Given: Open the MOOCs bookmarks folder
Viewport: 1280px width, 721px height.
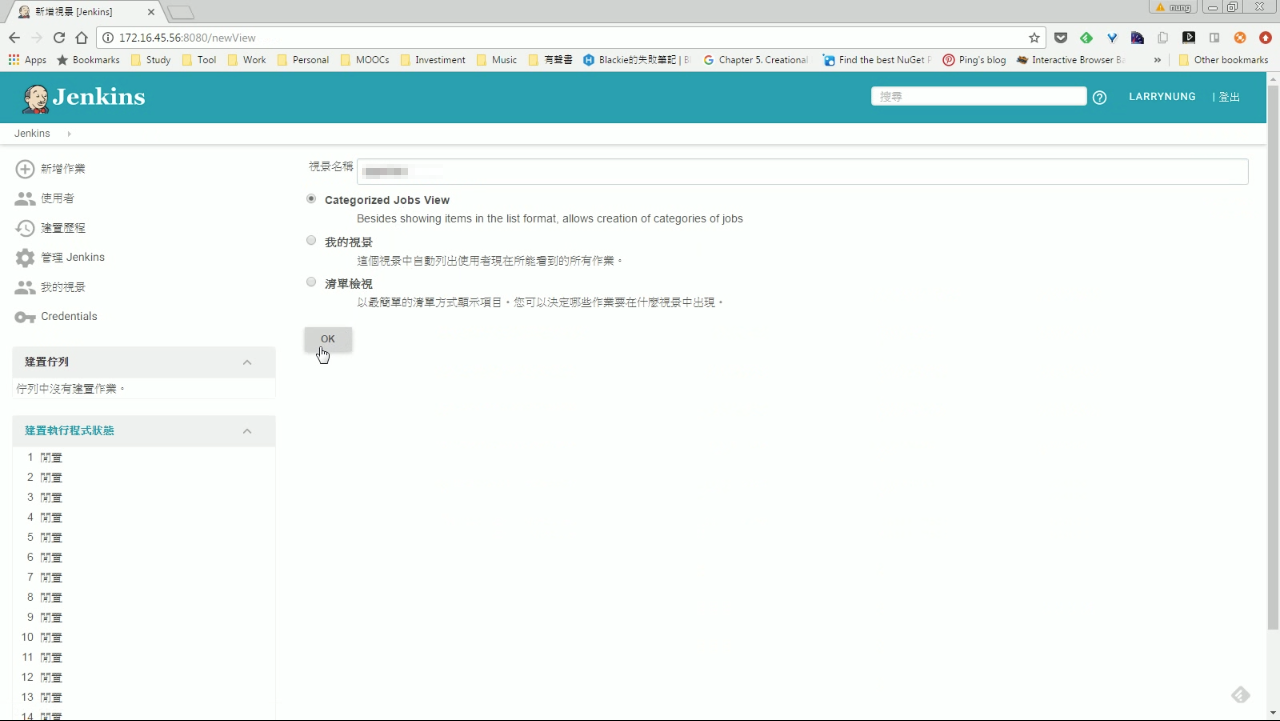Looking at the screenshot, I should (364, 60).
